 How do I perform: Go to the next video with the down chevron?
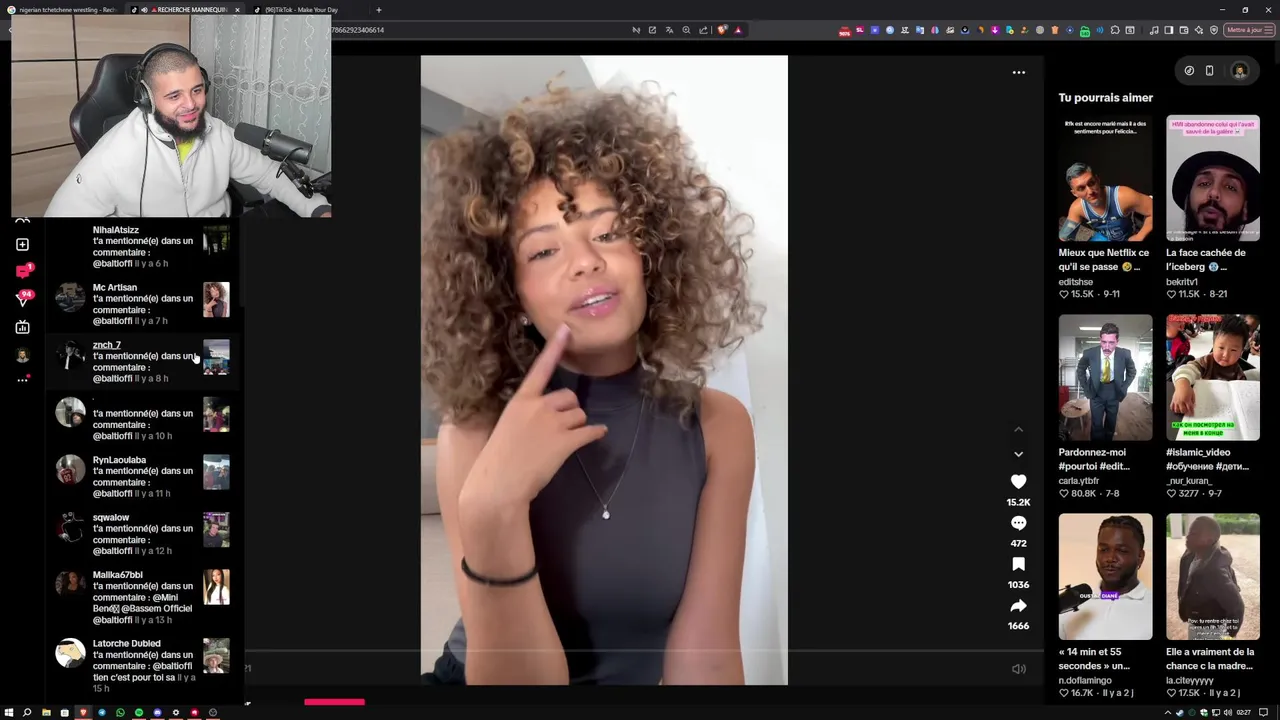pos(1018,454)
